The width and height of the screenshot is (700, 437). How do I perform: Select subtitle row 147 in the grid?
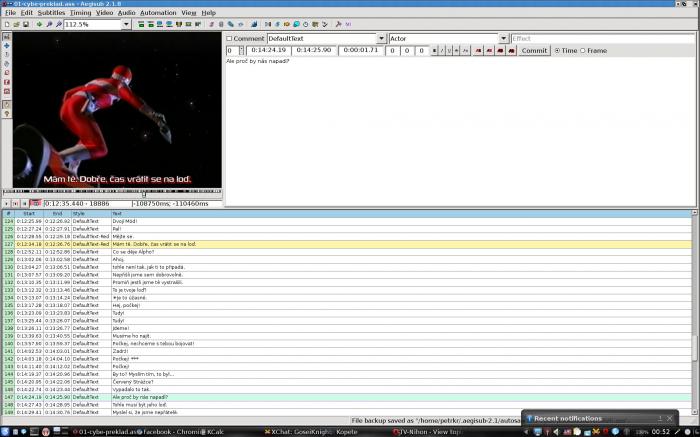(x=347, y=397)
